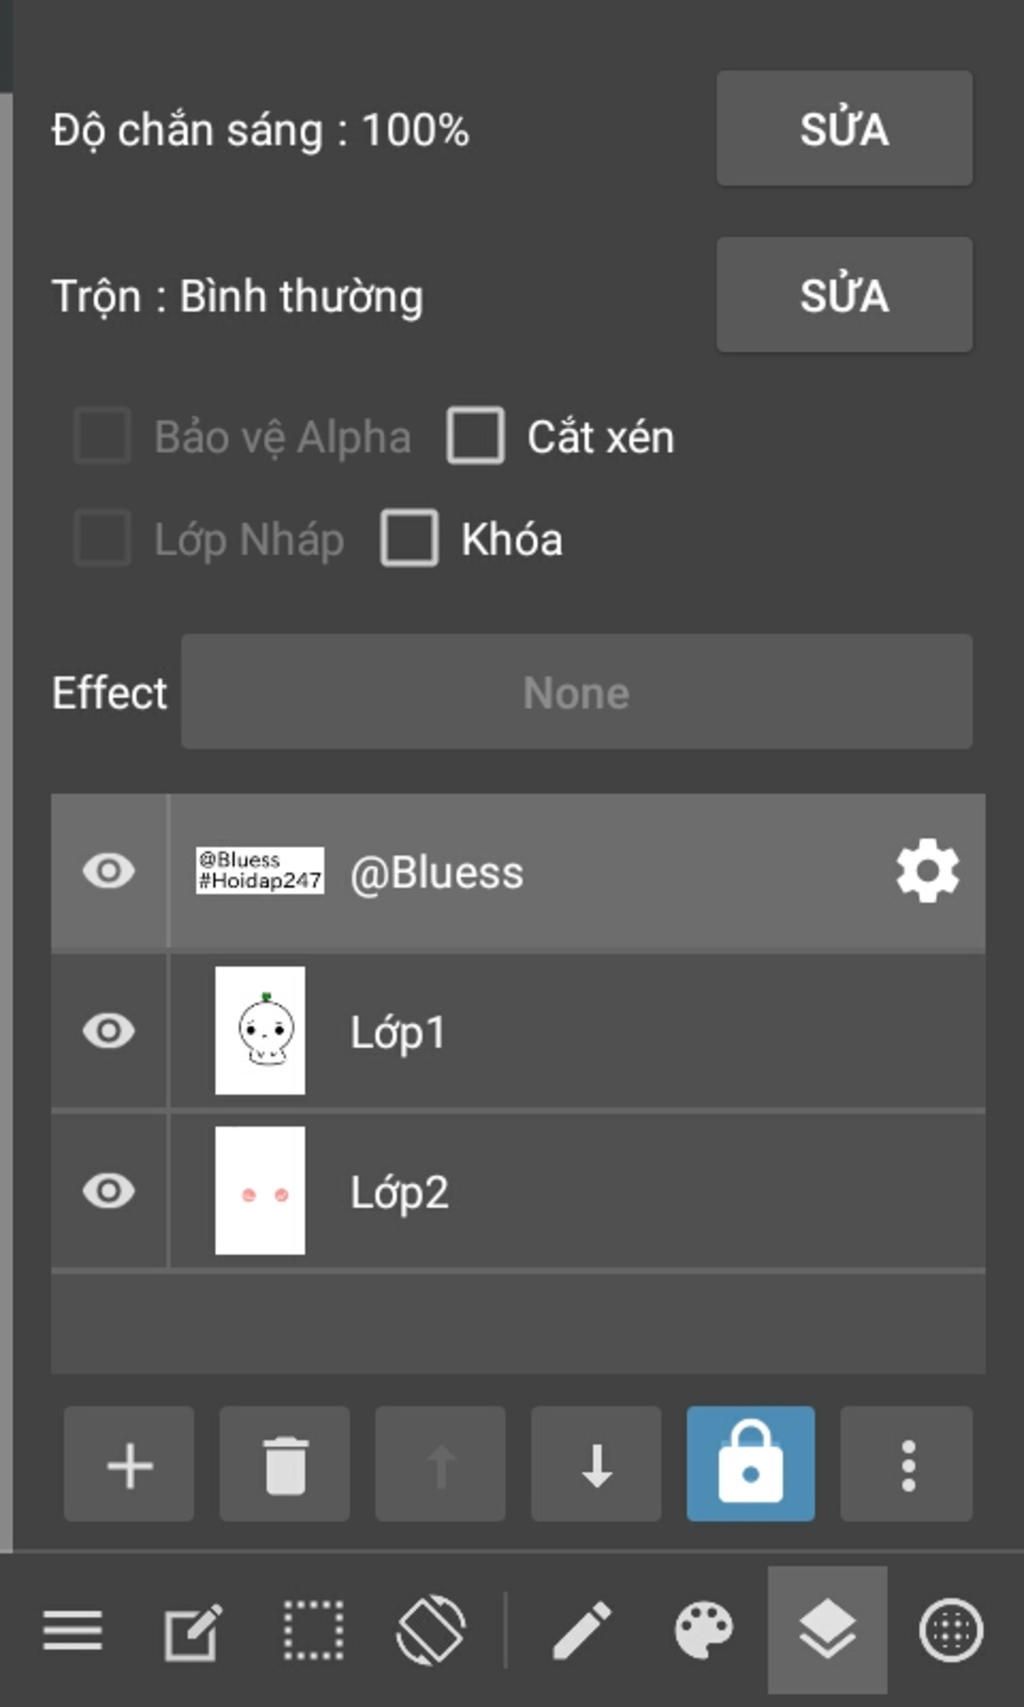
Task: Delete layer using trash icon
Action: click(285, 1464)
